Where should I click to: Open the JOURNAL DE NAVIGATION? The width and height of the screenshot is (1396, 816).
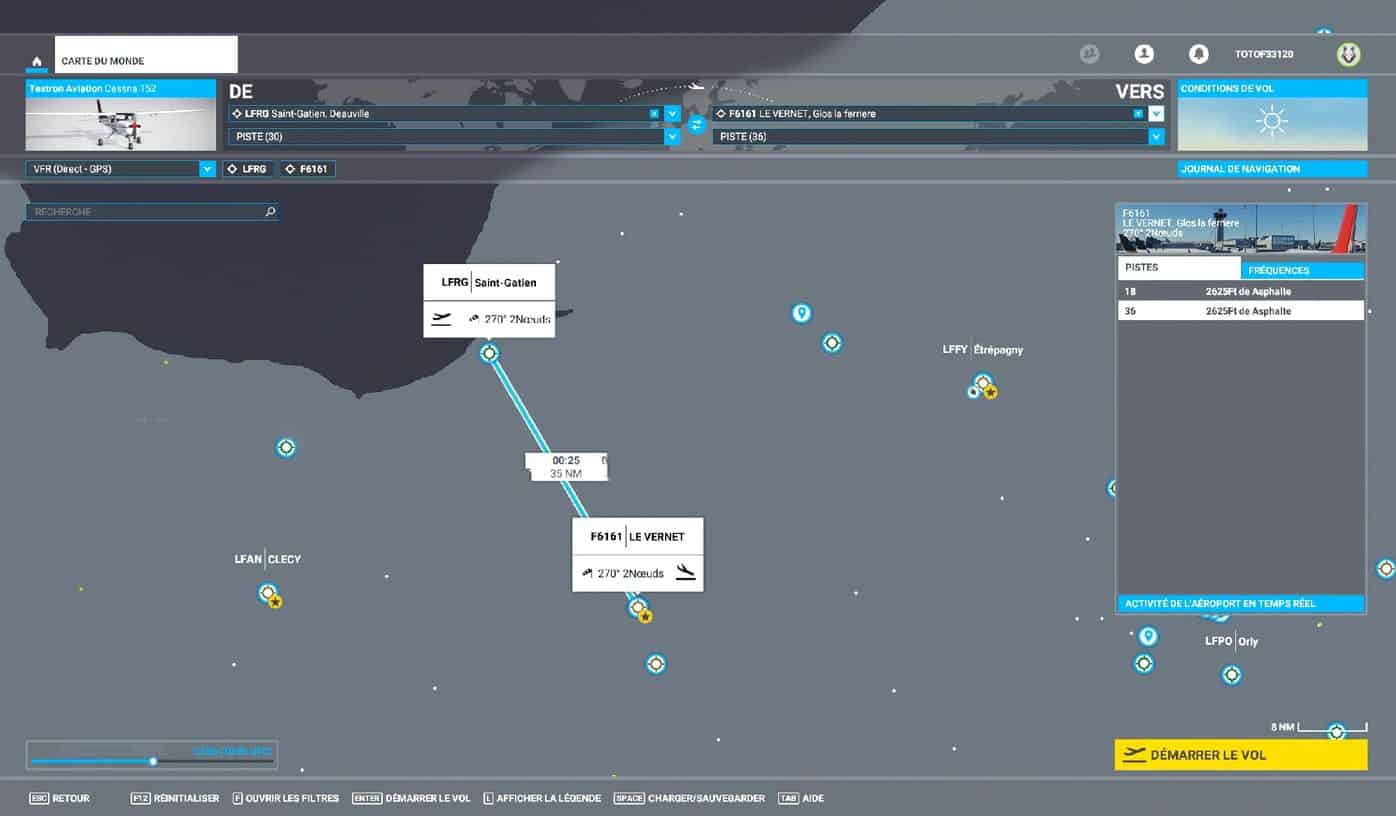pos(1271,169)
